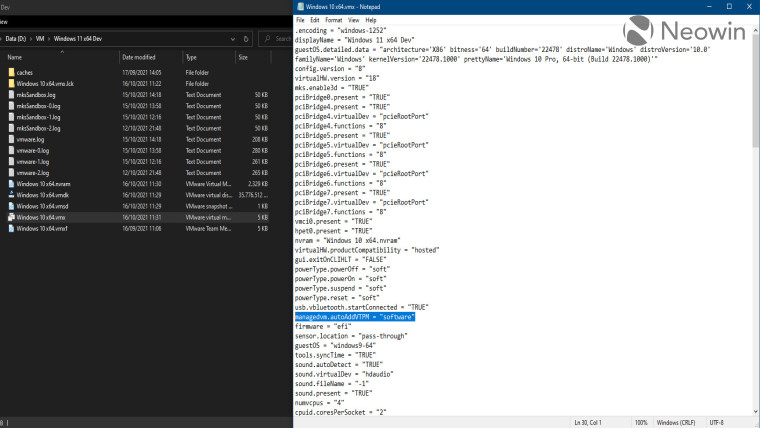
Task: Click the Windows (CRLF) status entry
Action: tap(676, 423)
